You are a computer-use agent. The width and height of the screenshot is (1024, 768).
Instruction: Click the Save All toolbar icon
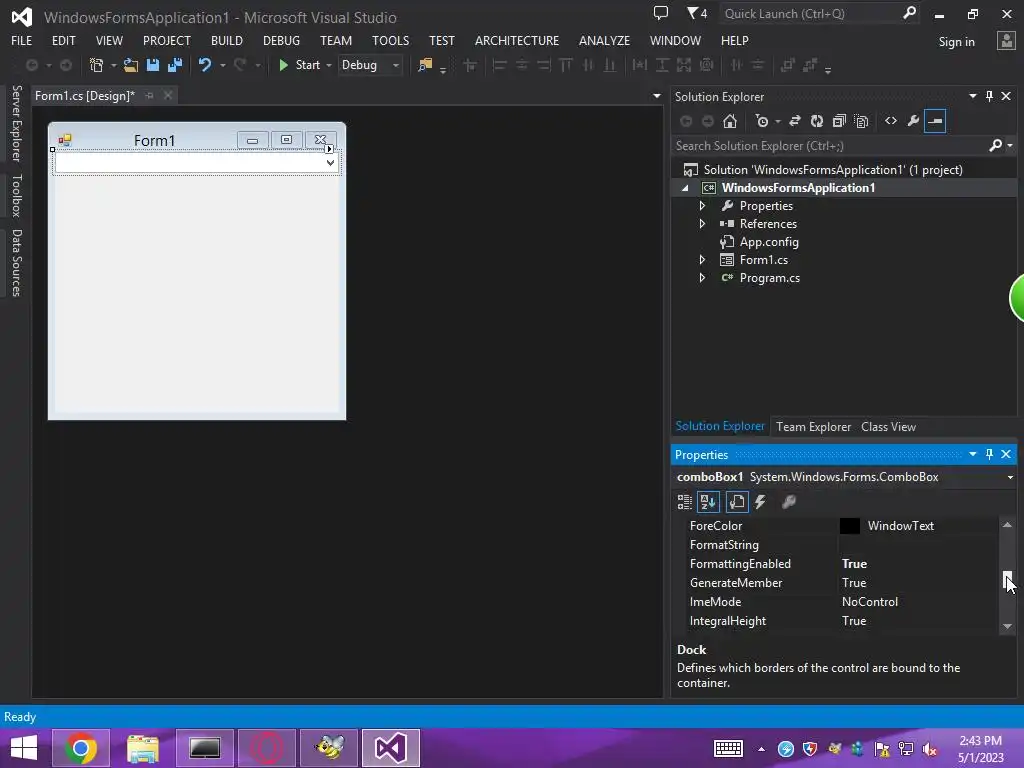tap(174, 65)
